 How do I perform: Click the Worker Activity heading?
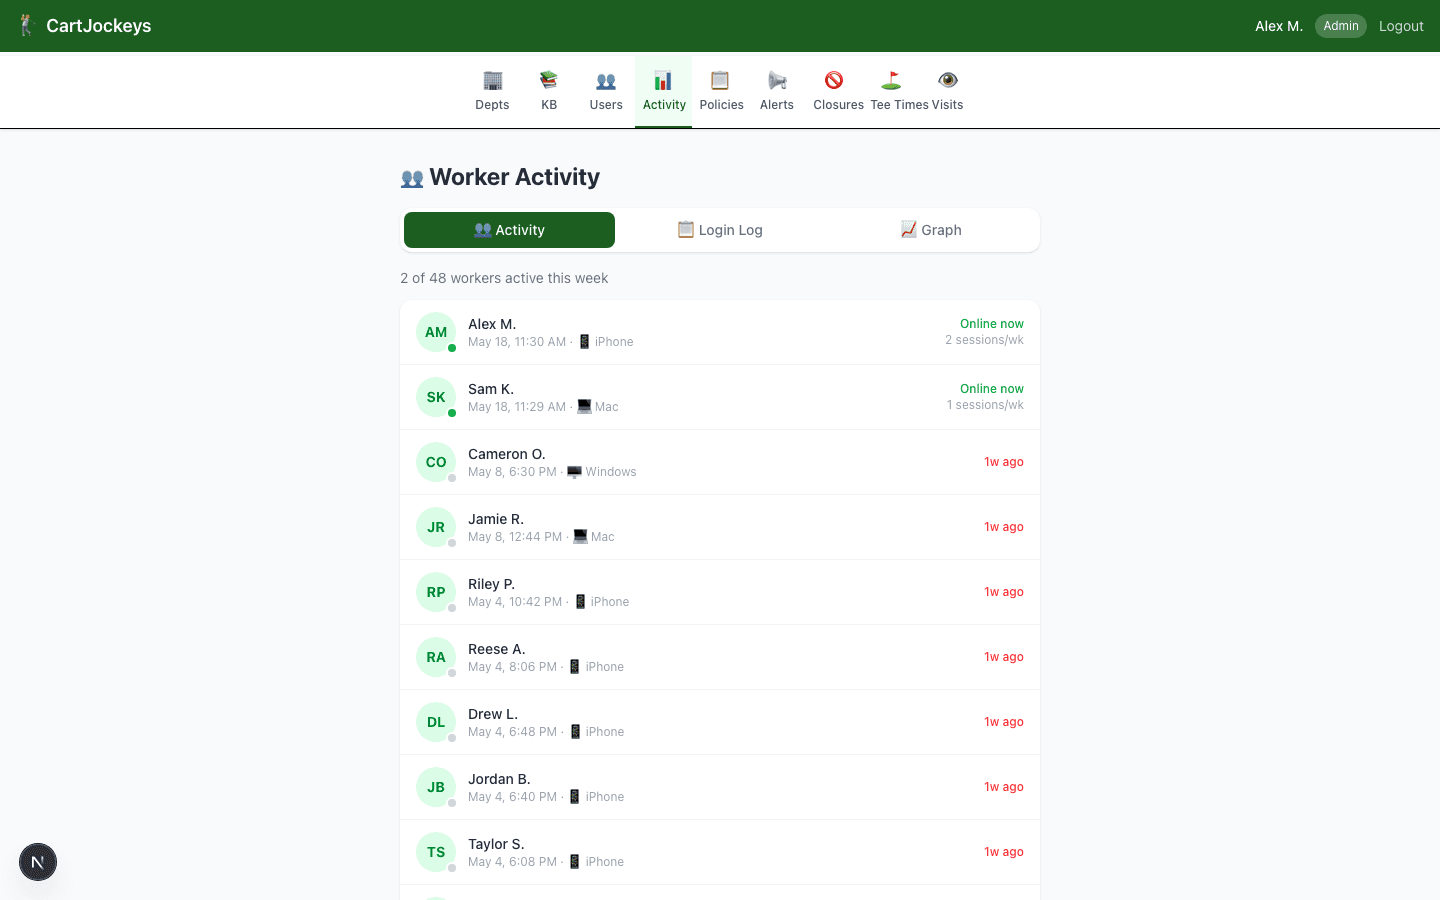[x=500, y=177]
